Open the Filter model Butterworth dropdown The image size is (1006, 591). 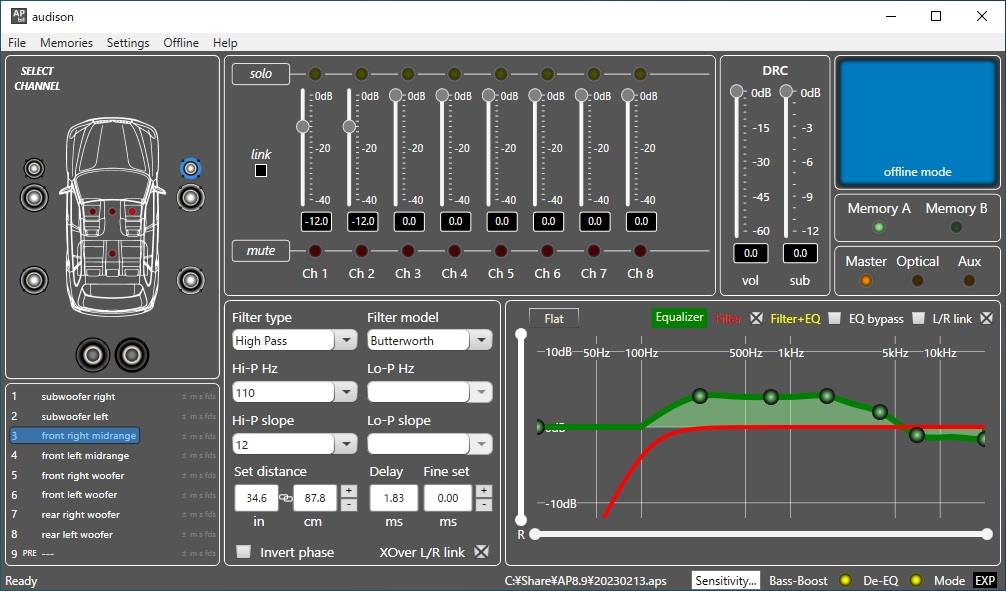coord(481,340)
